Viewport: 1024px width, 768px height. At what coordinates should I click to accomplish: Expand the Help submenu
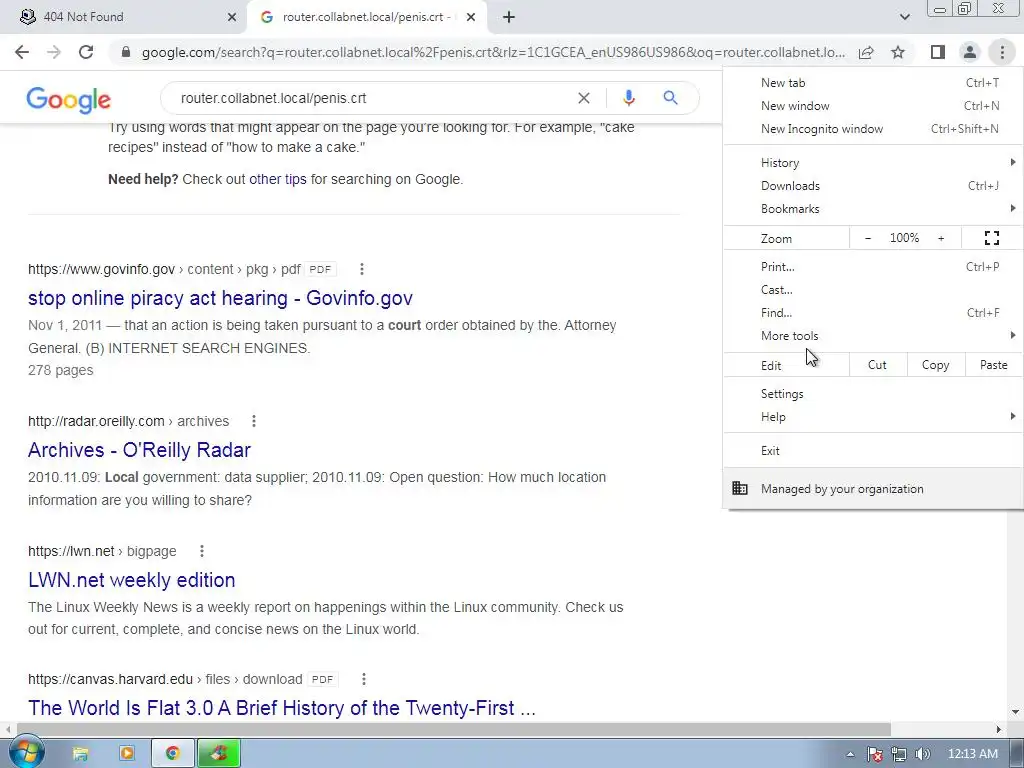coord(873,417)
